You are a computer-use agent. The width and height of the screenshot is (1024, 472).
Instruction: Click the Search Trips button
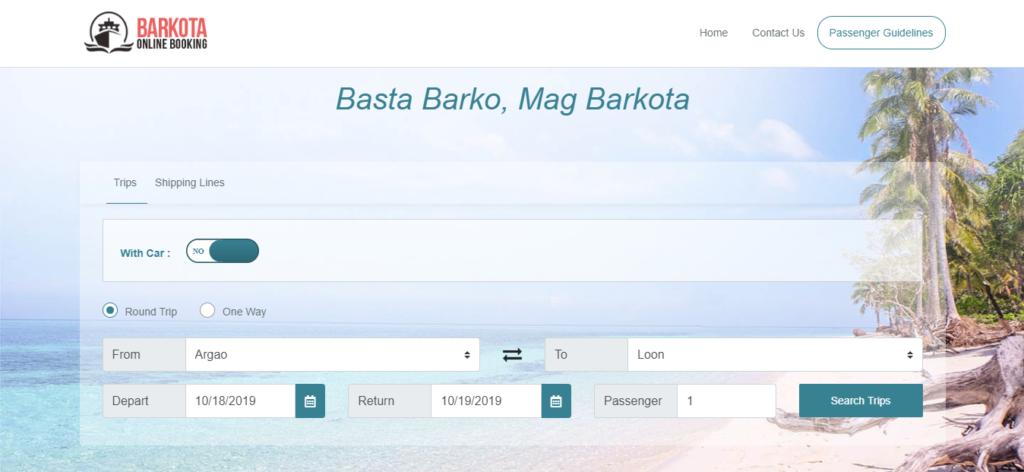(x=861, y=401)
